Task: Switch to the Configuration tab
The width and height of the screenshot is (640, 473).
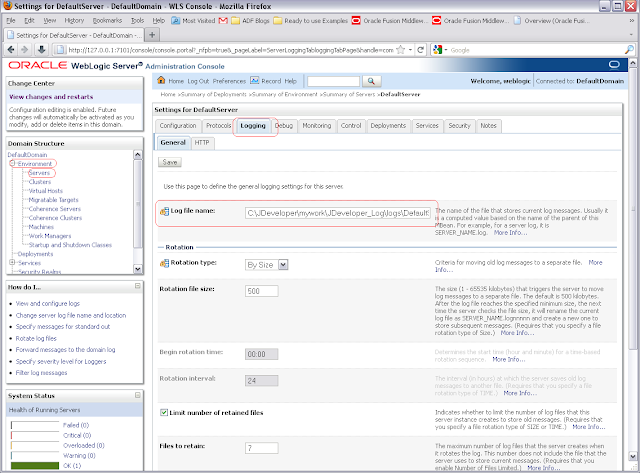Action: pyautogui.click(x=178, y=126)
